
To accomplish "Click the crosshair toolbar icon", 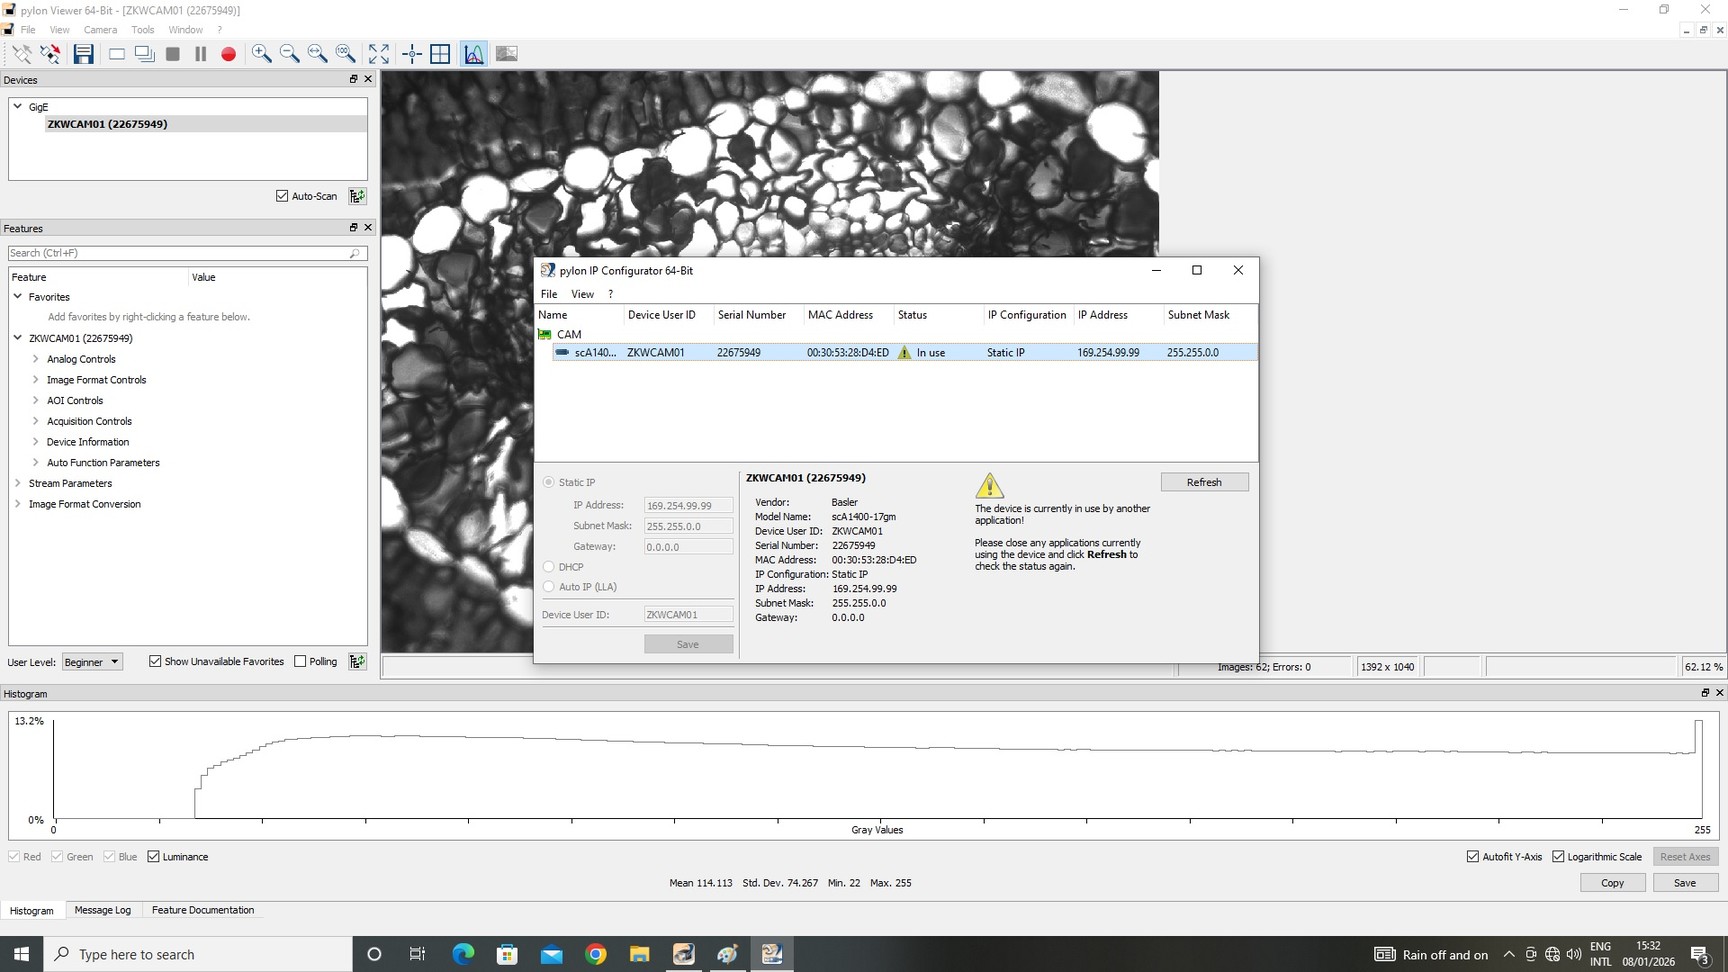I will 411,54.
